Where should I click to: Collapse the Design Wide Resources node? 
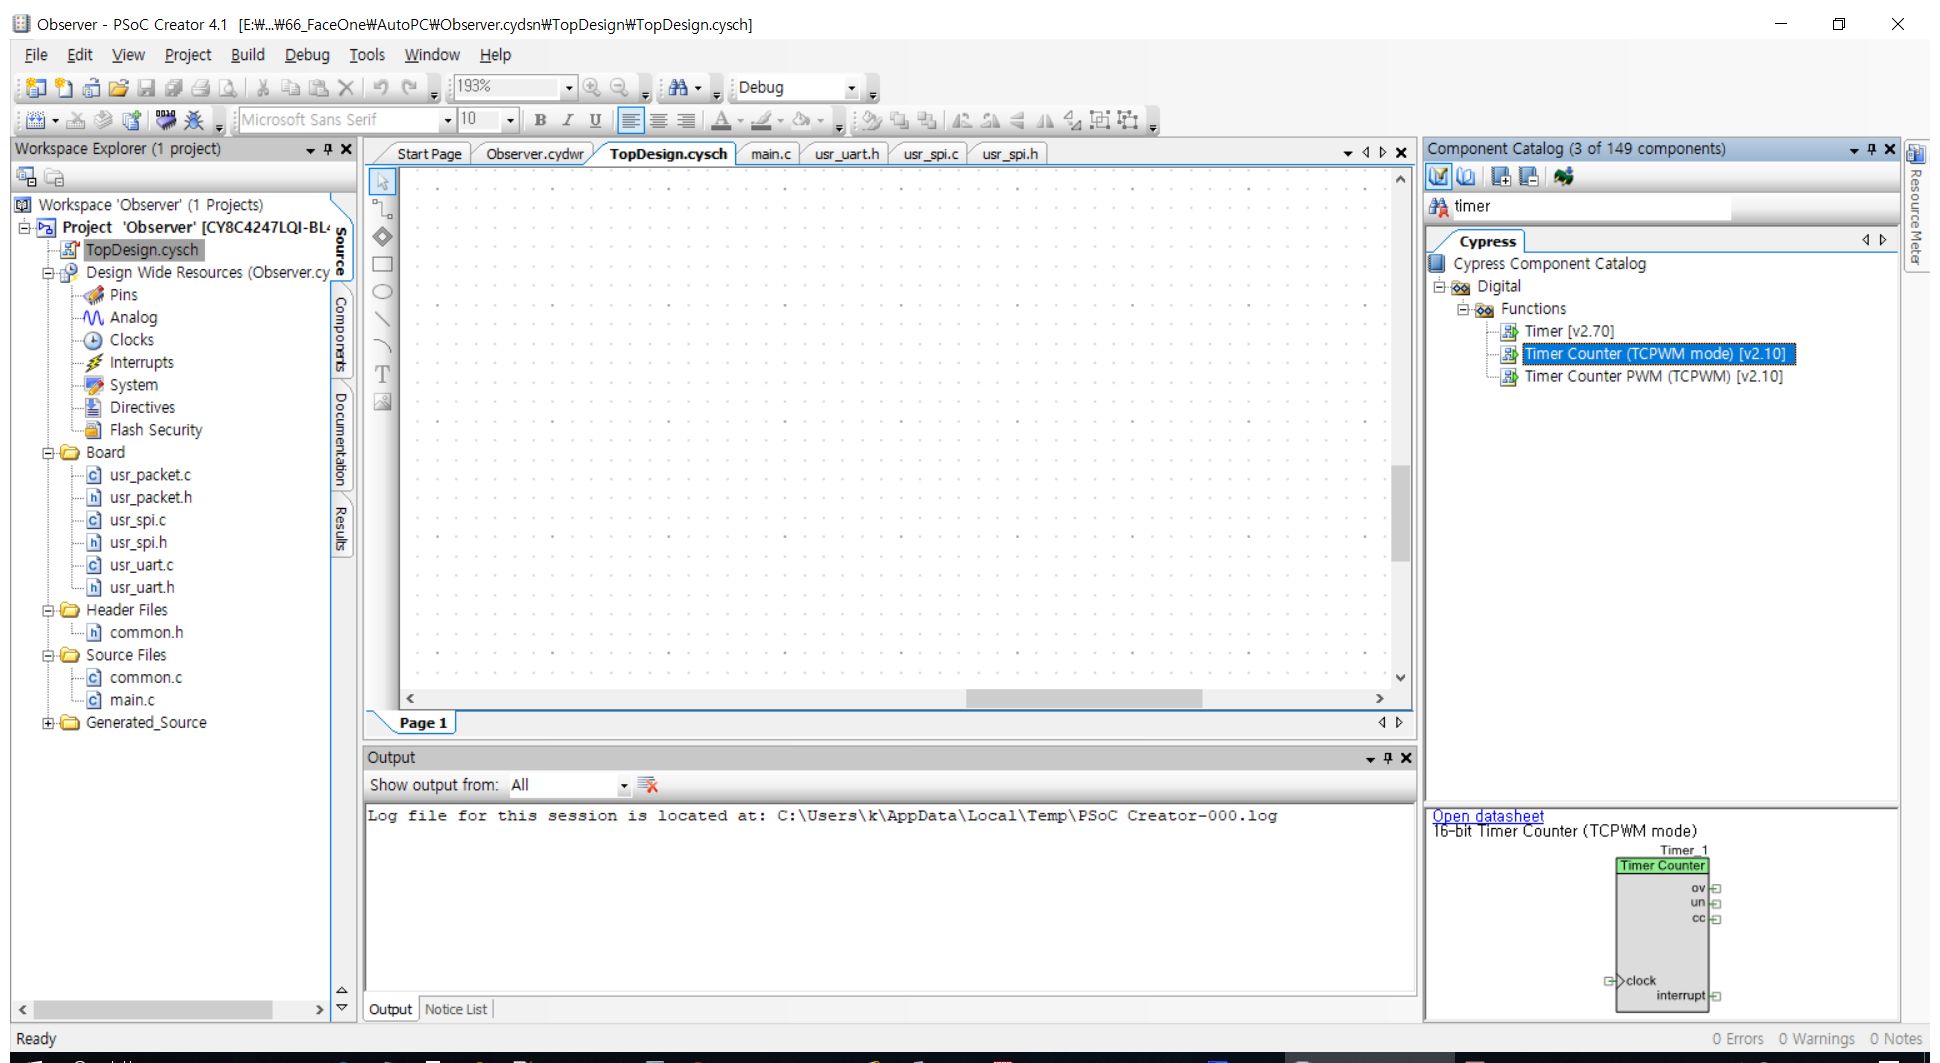click(x=47, y=273)
